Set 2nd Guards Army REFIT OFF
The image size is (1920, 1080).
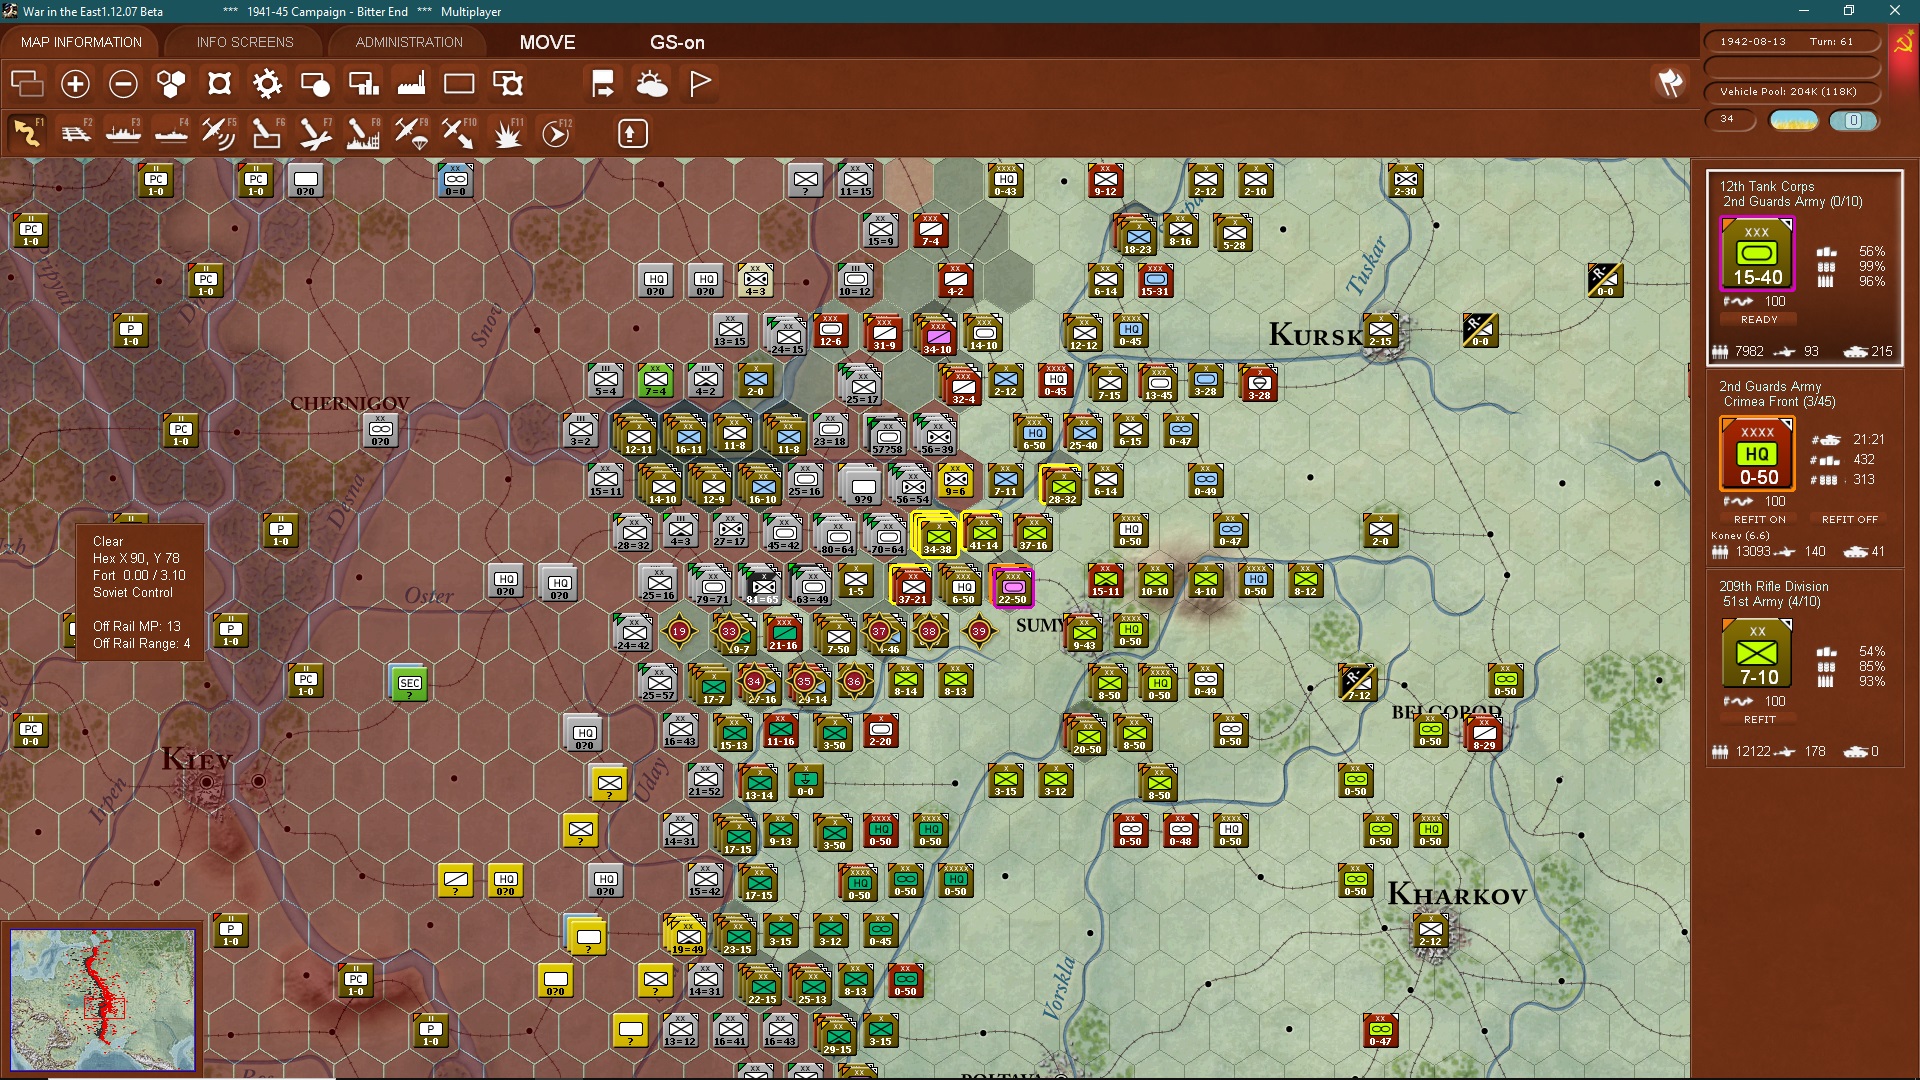(x=1849, y=520)
